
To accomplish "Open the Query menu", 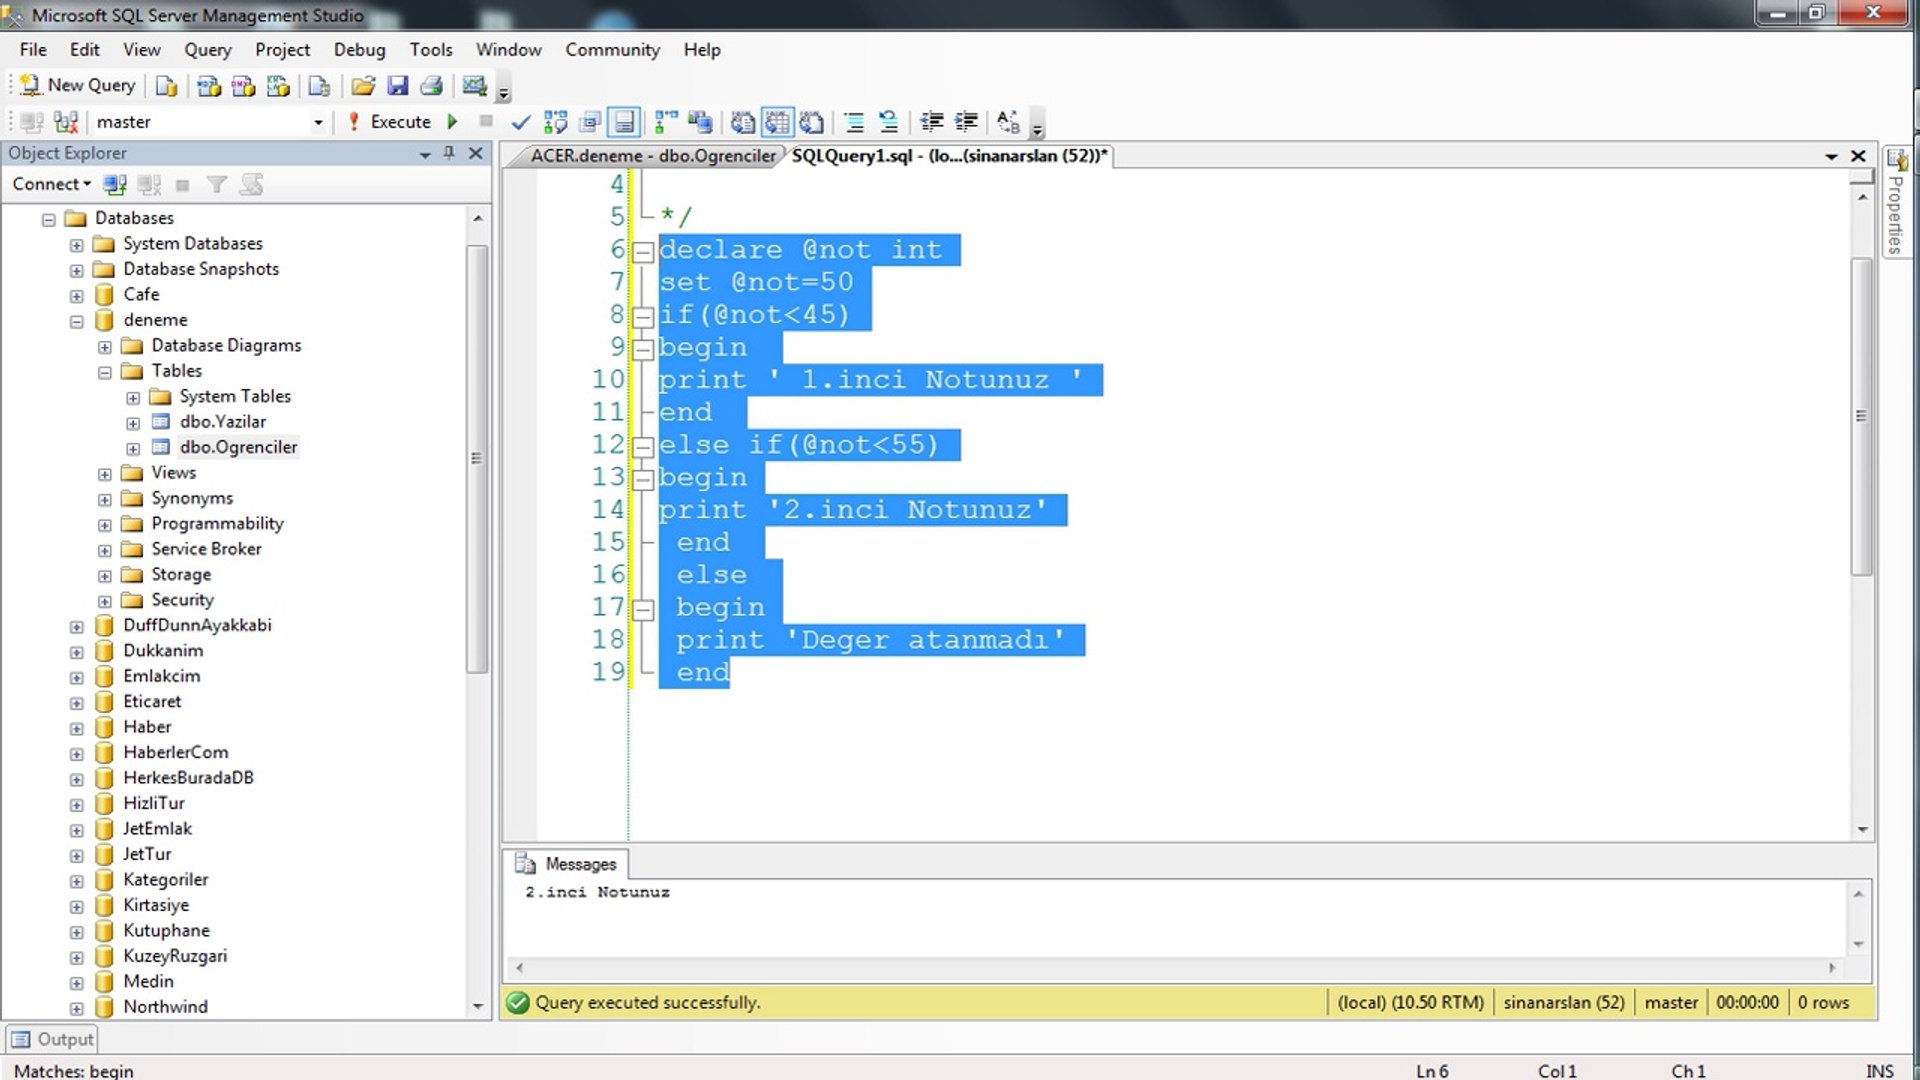I will tap(207, 50).
